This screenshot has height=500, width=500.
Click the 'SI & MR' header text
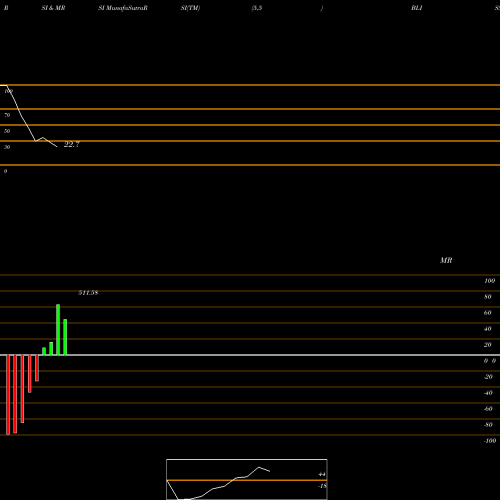pyautogui.click(x=53, y=8)
